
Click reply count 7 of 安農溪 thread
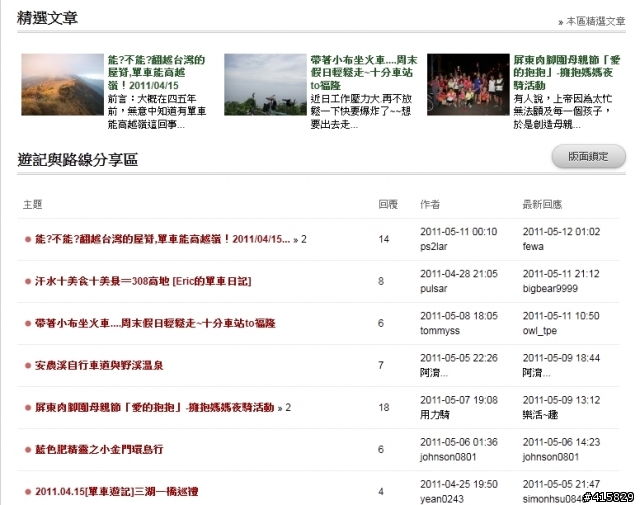click(381, 365)
